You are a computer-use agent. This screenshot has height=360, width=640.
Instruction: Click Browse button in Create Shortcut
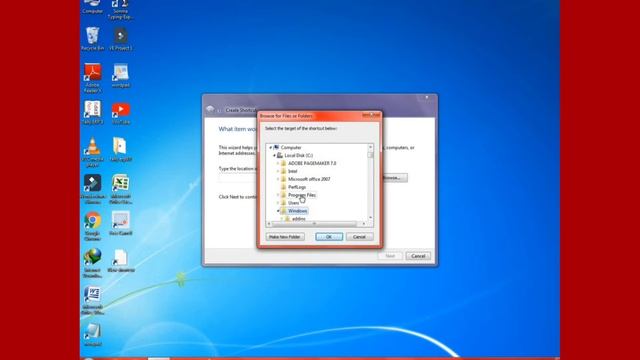point(392,178)
